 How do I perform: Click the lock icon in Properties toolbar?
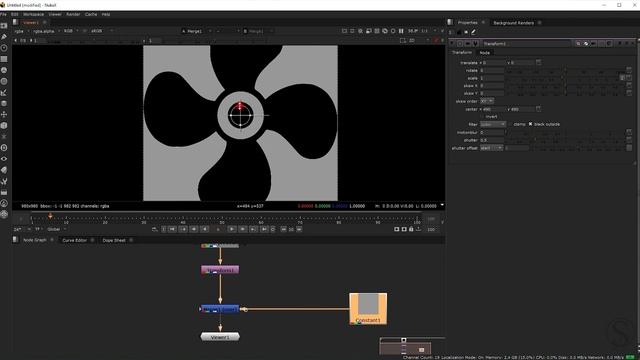pos(459,32)
